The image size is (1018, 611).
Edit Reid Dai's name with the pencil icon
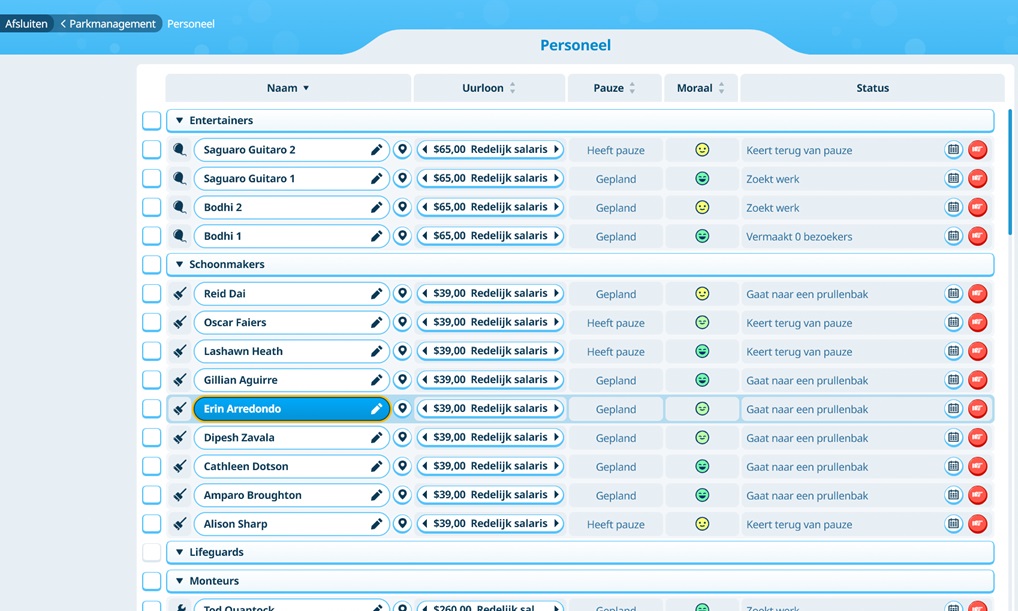[x=377, y=293]
